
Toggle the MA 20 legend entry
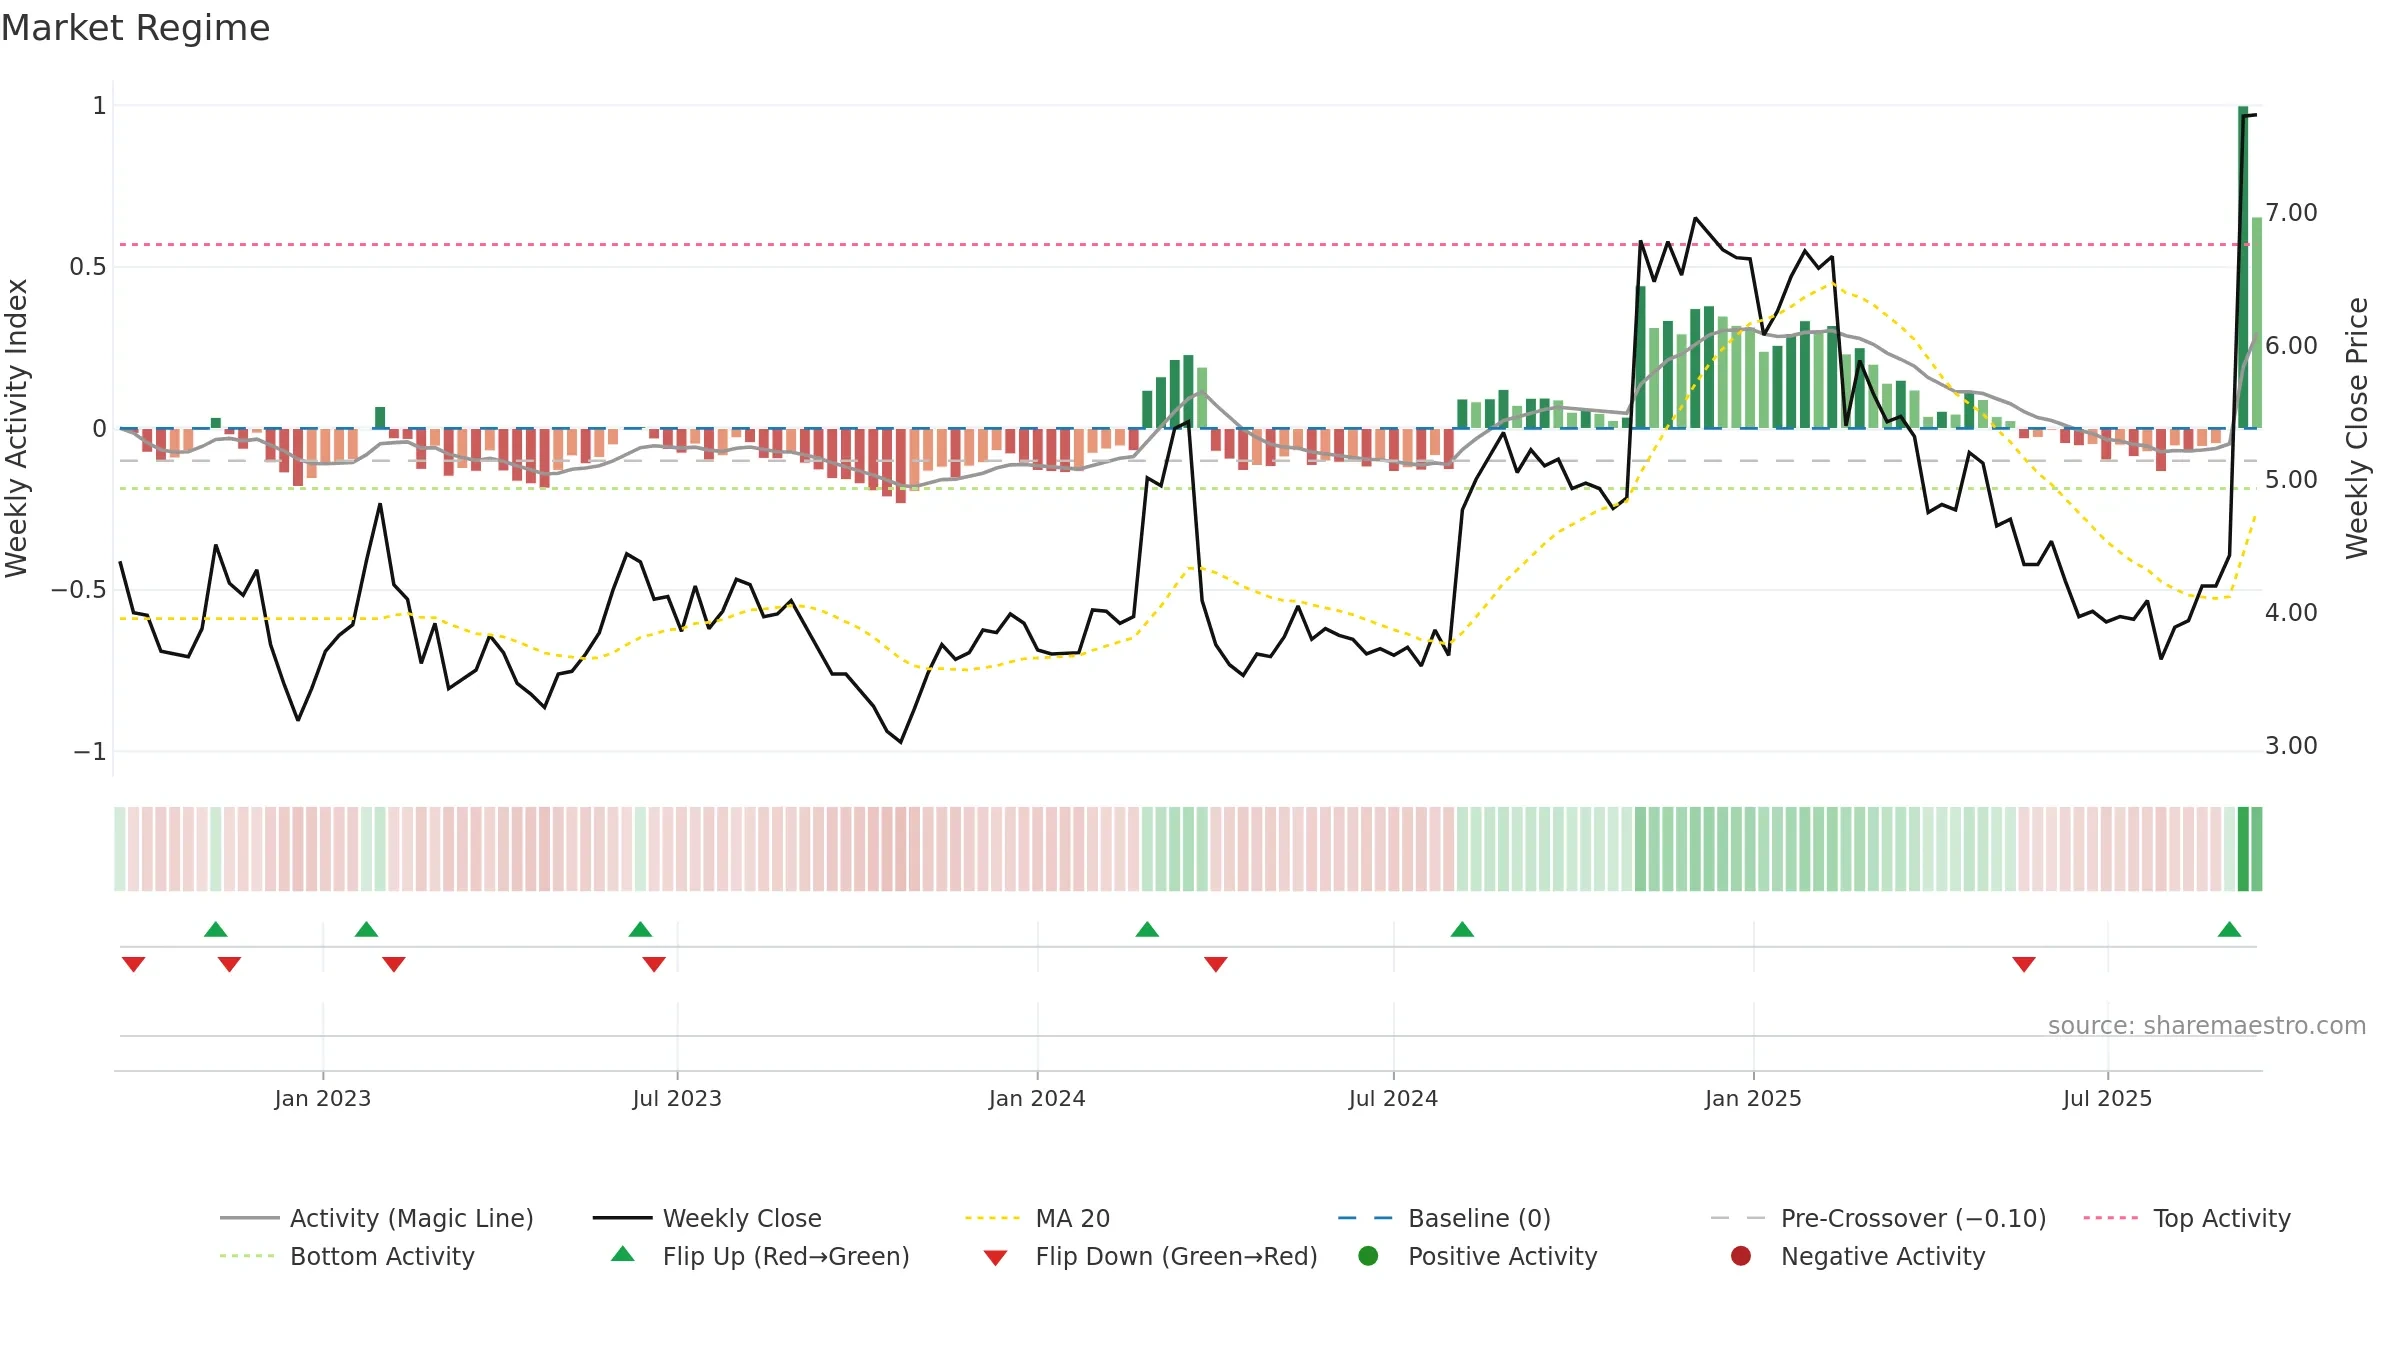(1037, 1218)
